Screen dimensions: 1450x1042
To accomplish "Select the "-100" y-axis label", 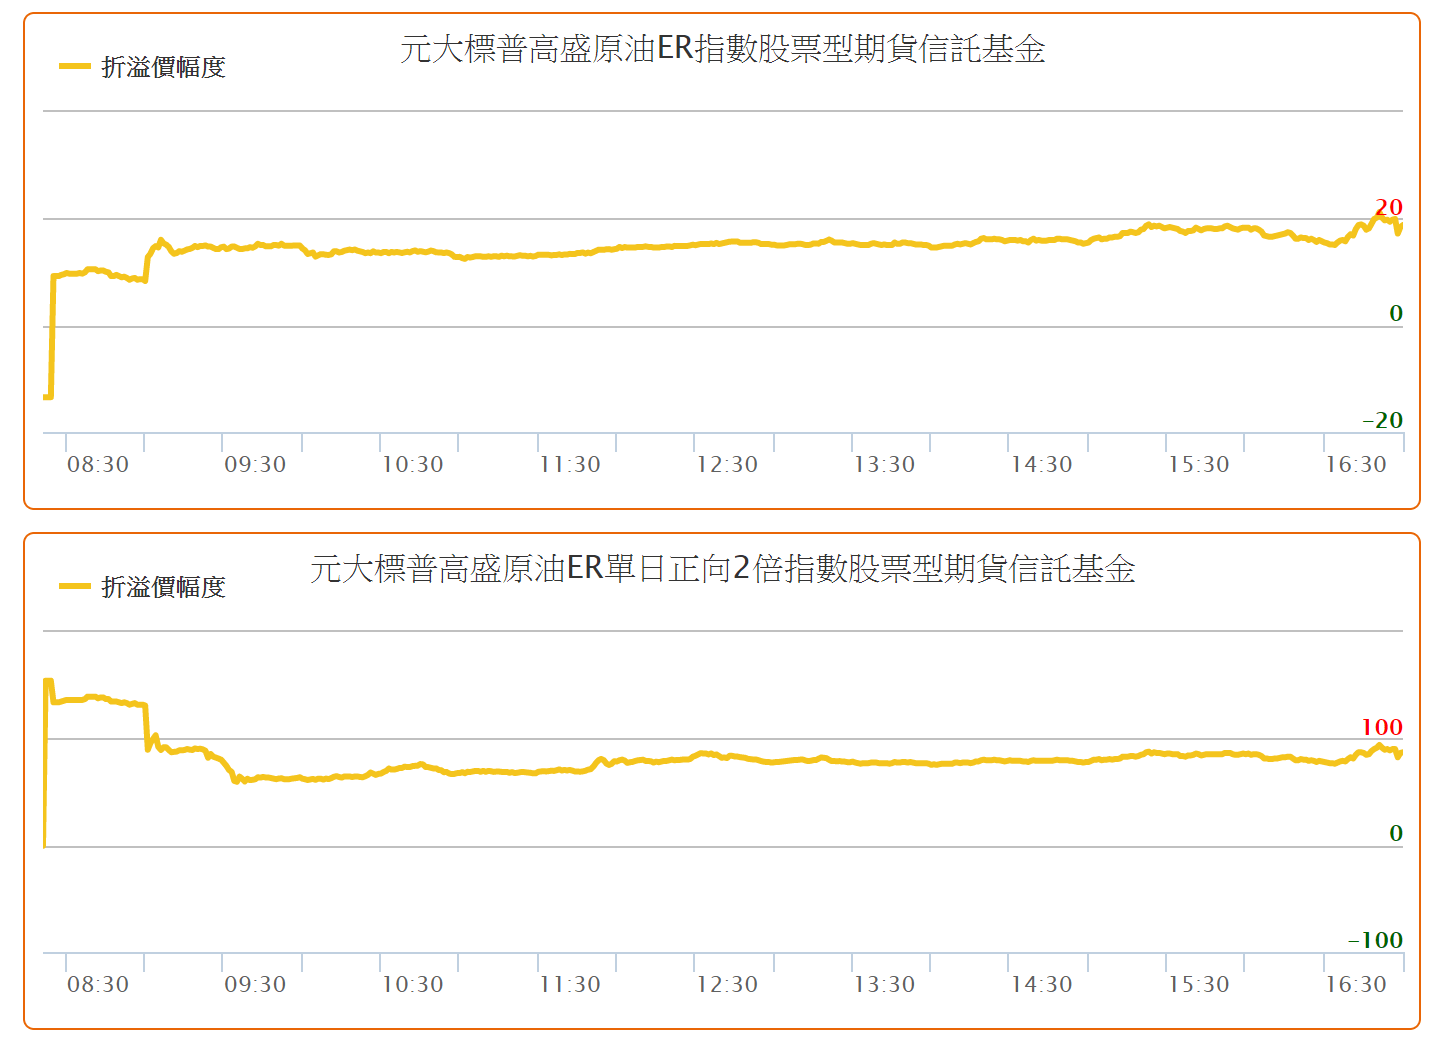I will pyautogui.click(x=1376, y=940).
